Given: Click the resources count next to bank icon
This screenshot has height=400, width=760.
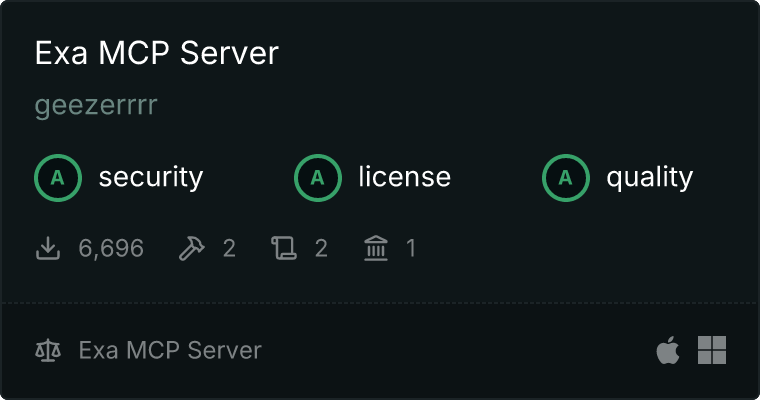Looking at the screenshot, I should point(410,248).
